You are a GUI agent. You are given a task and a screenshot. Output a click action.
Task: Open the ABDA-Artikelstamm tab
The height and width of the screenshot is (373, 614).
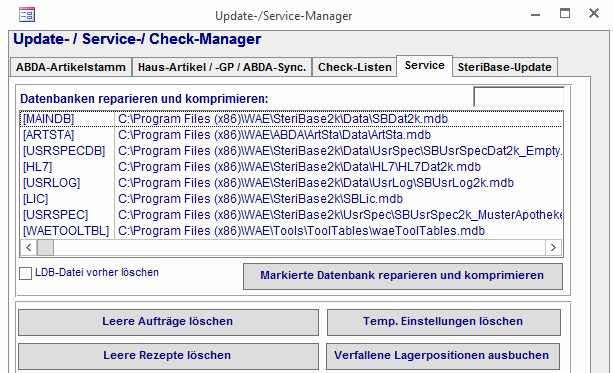71,67
